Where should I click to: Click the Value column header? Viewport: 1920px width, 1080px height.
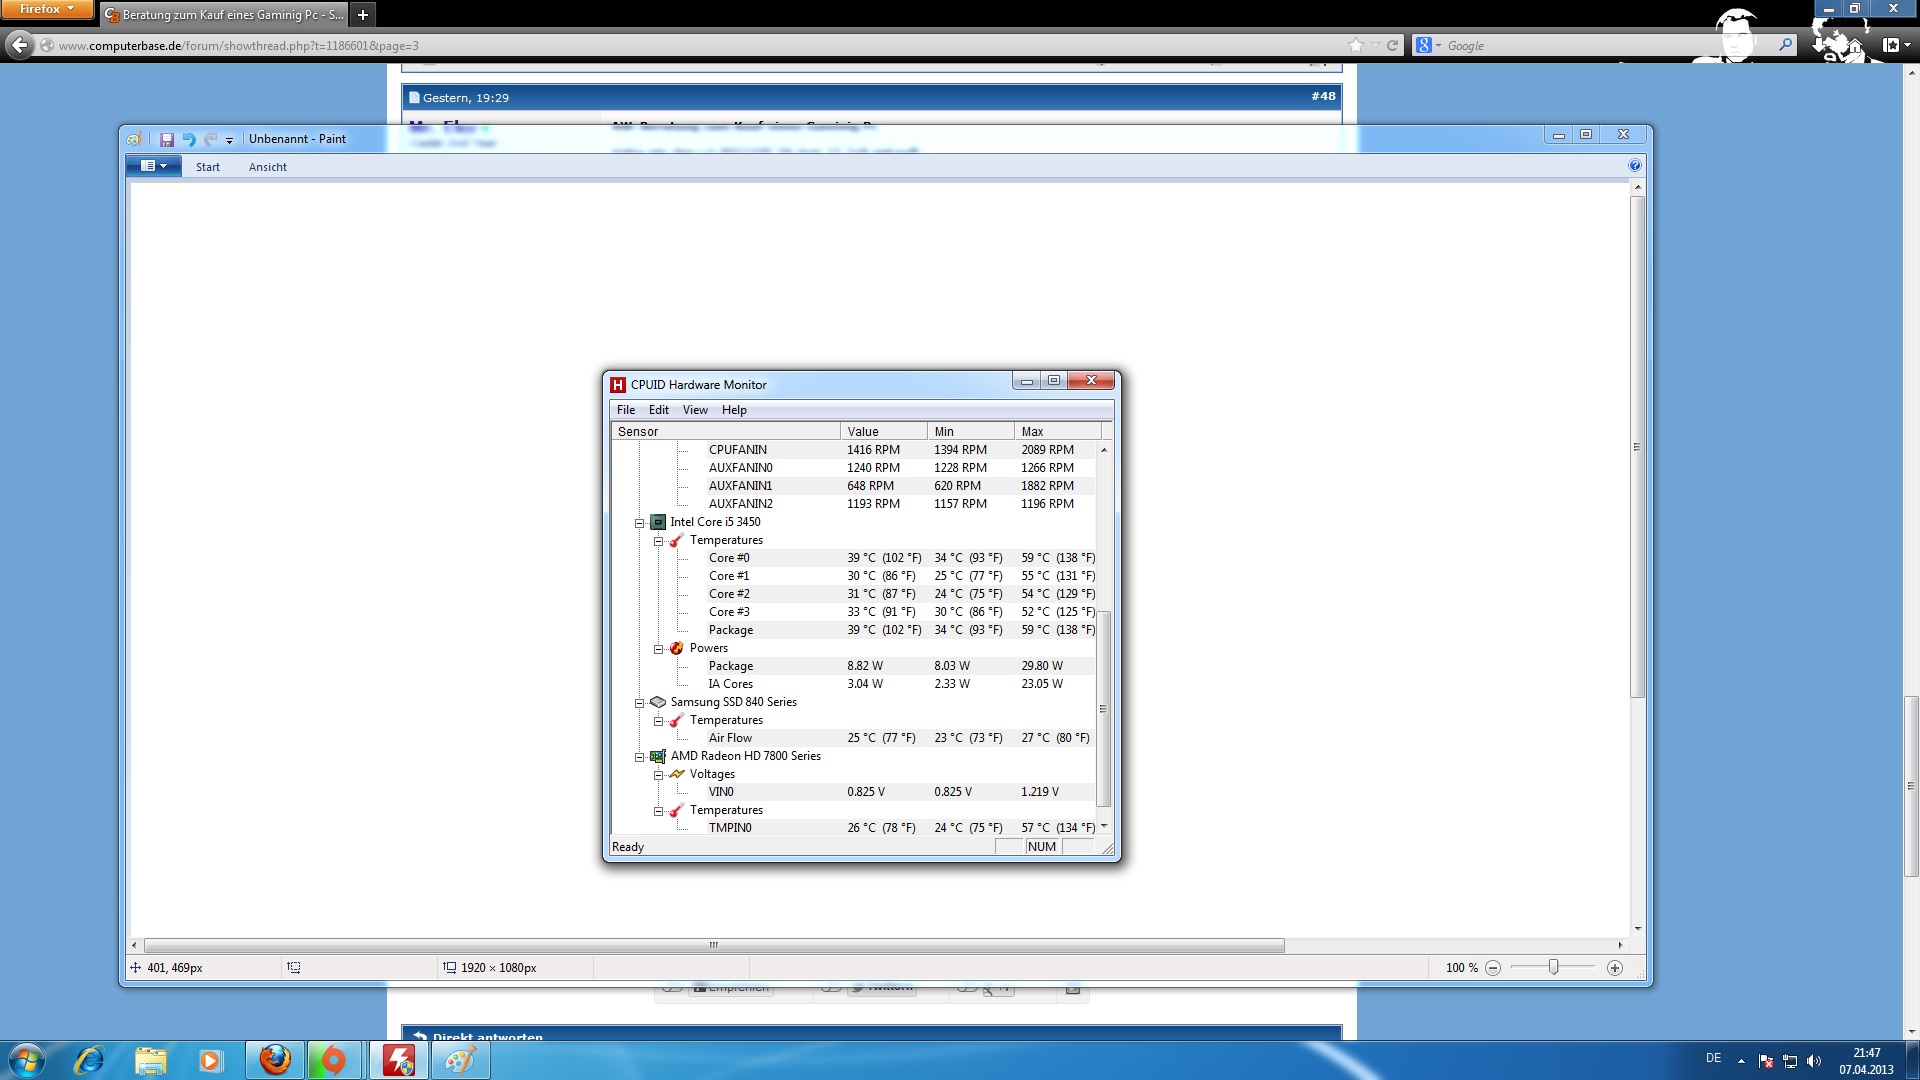[x=884, y=432]
